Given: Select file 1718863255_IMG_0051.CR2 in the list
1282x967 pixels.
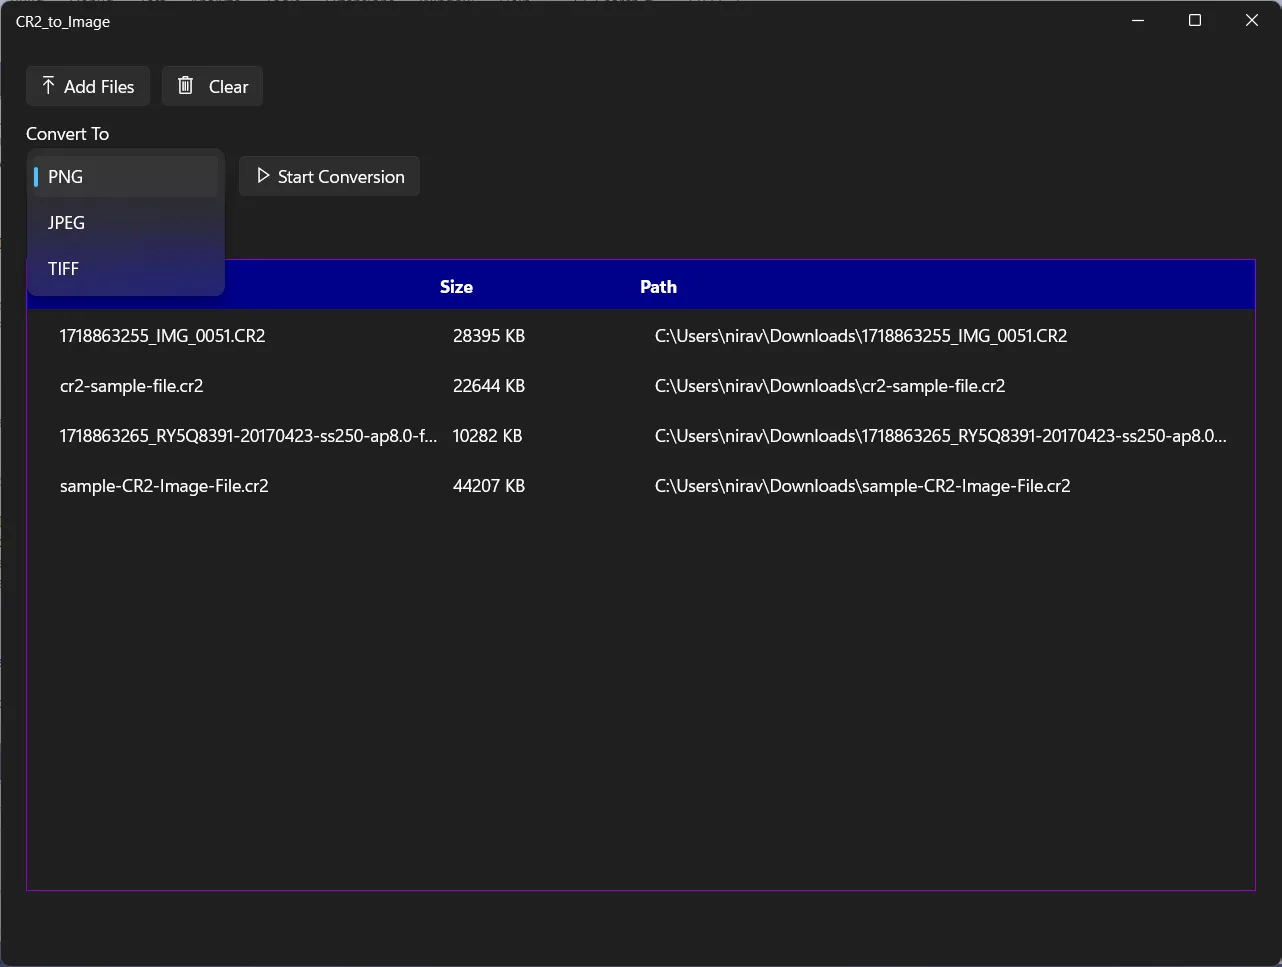Looking at the screenshot, I should click(x=163, y=336).
